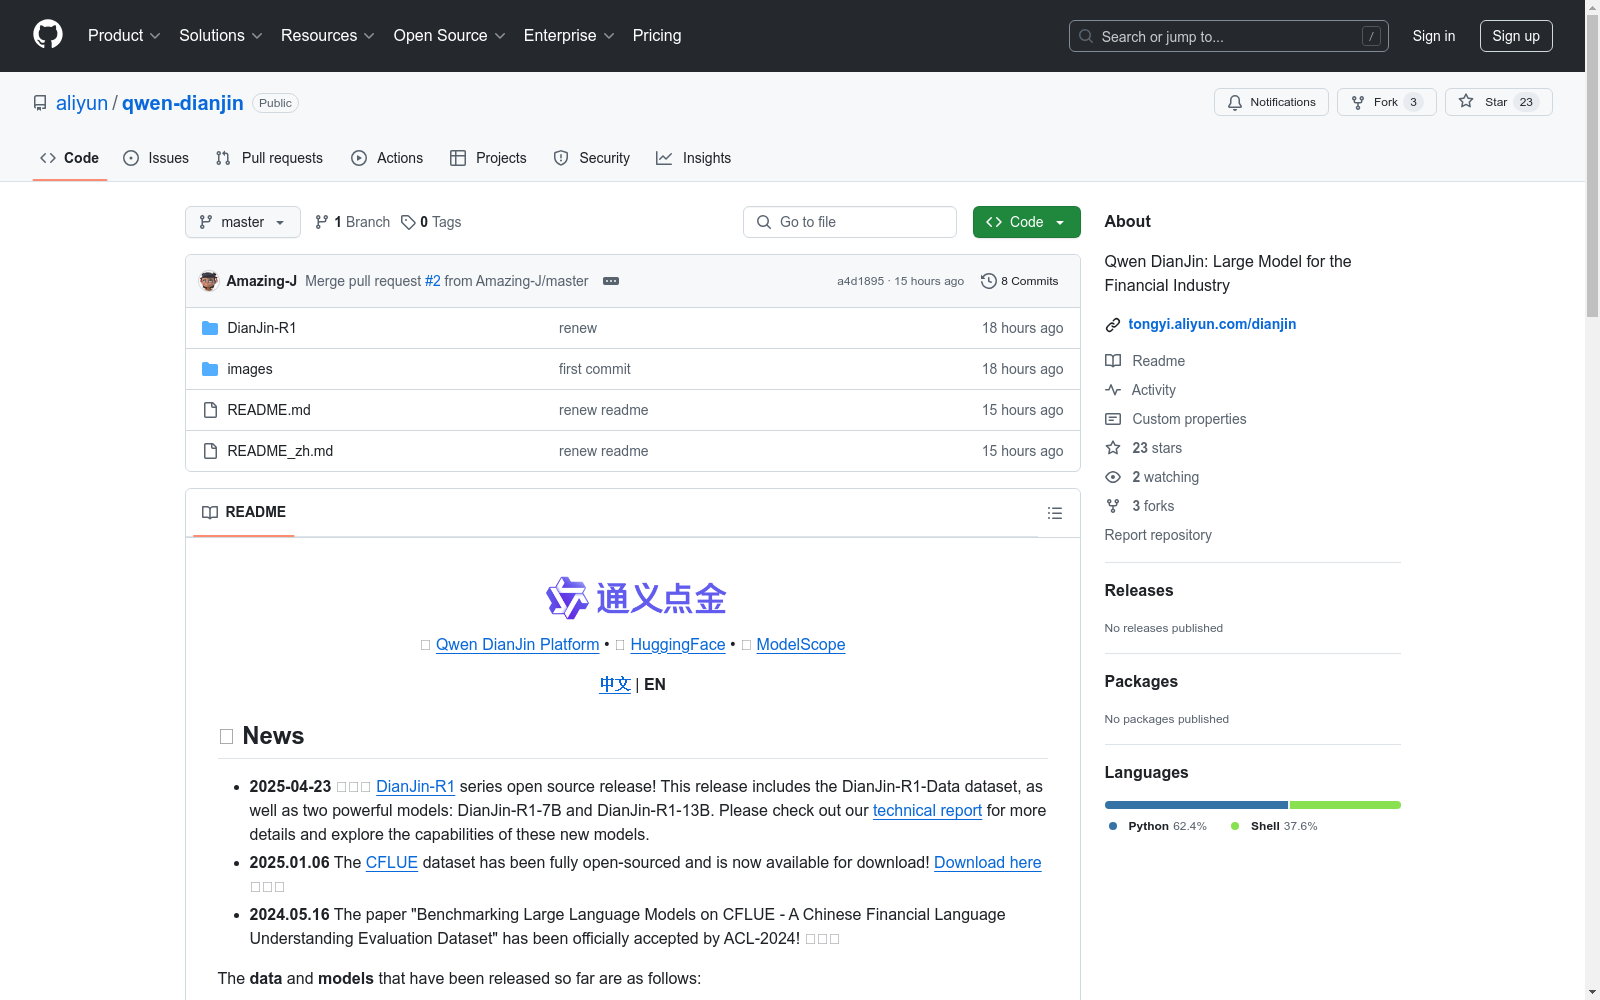
Task: Click the Amazing-J avatar image
Action: click(209, 281)
